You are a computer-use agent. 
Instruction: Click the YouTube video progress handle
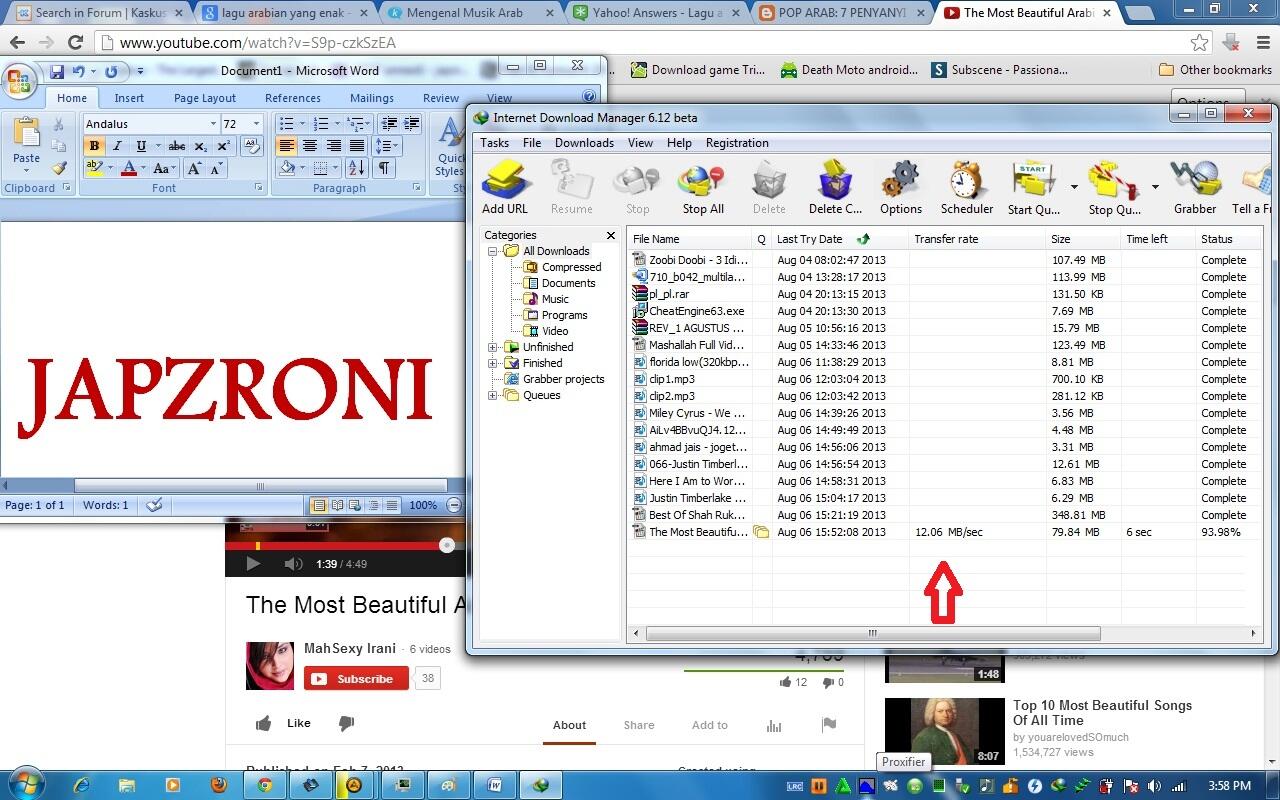[447, 545]
